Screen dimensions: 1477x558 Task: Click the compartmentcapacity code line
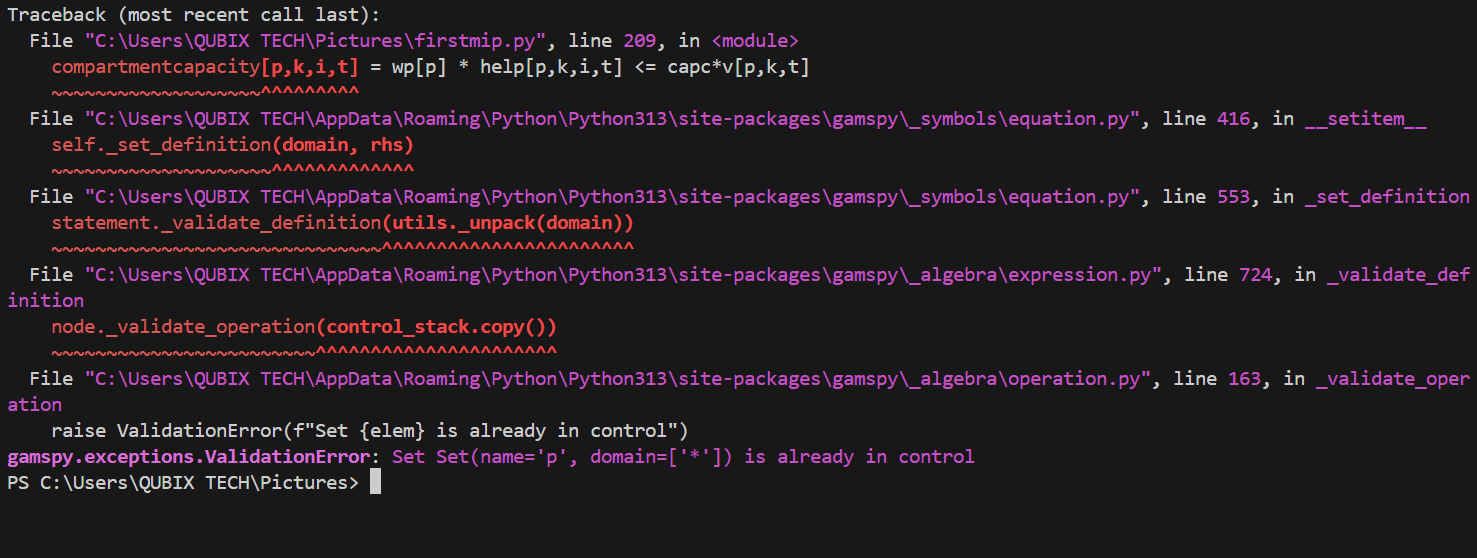click(x=430, y=67)
